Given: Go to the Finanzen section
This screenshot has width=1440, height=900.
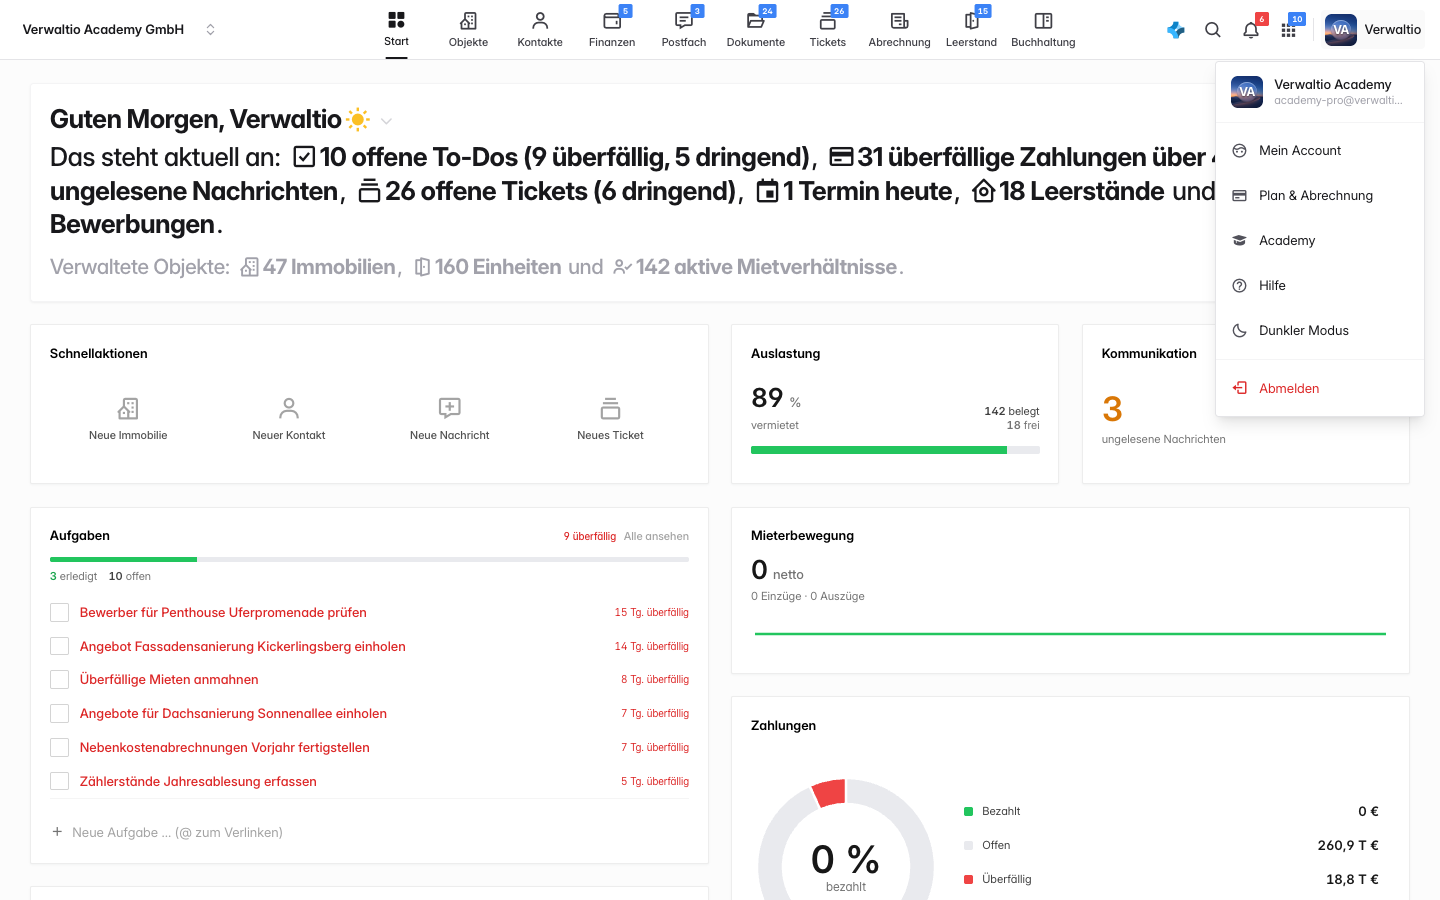Looking at the screenshot, I should tap(612, 30).
